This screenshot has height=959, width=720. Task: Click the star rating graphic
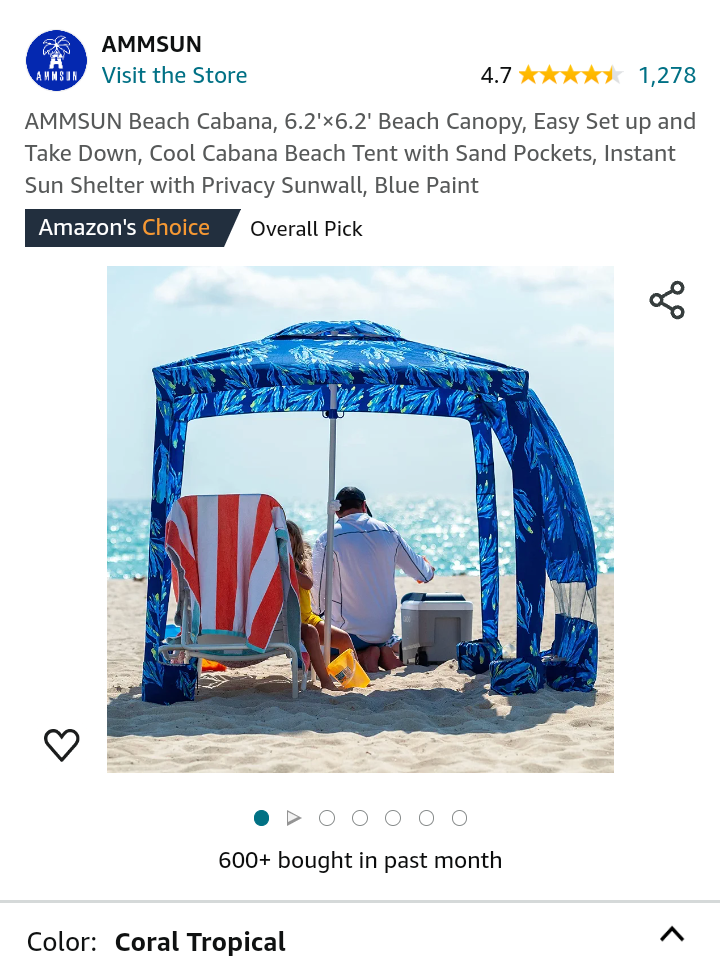571,75
